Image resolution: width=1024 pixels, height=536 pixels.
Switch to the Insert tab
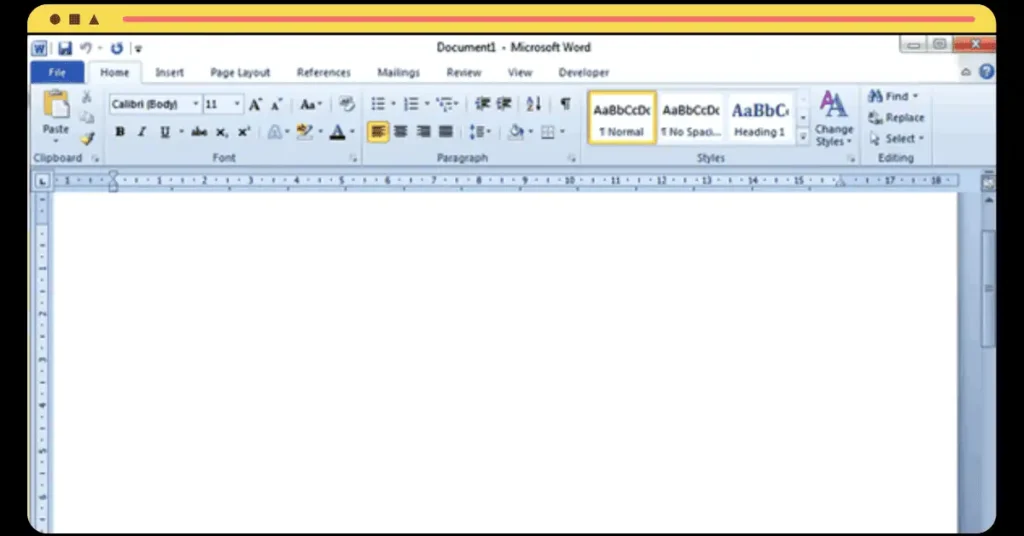coord(169,72)
